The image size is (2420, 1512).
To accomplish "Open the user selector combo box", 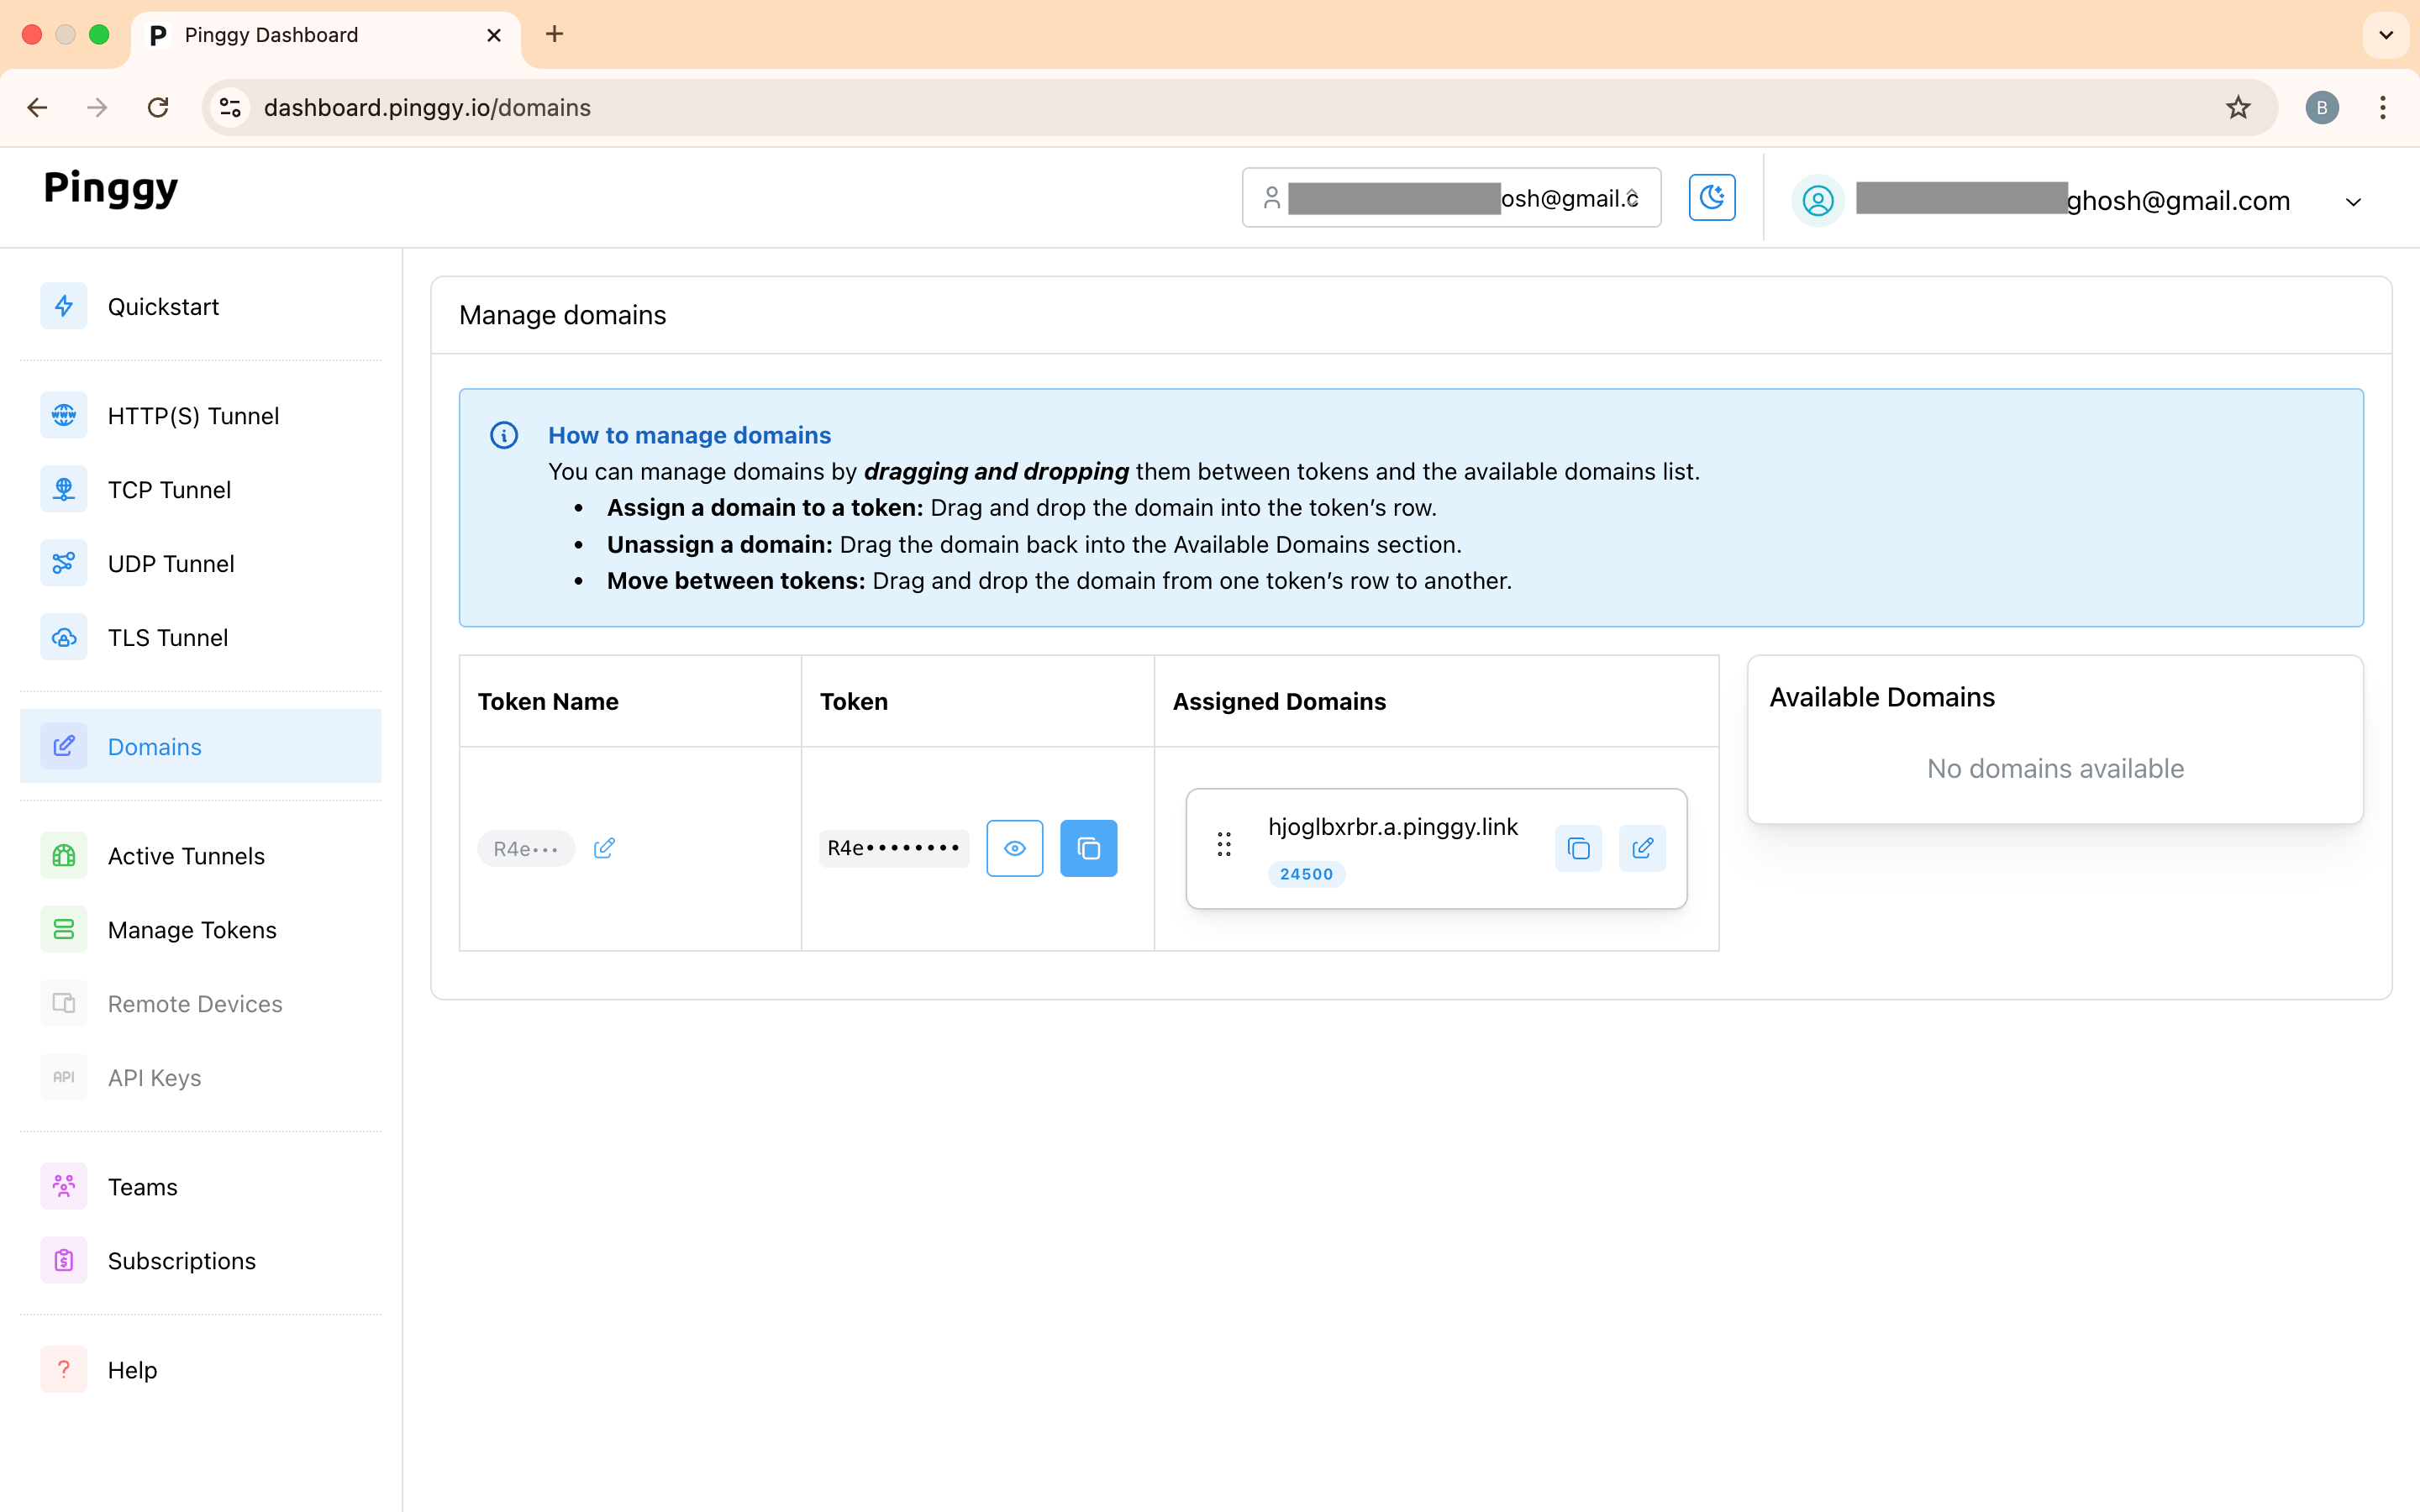I will coord(1450,198).
